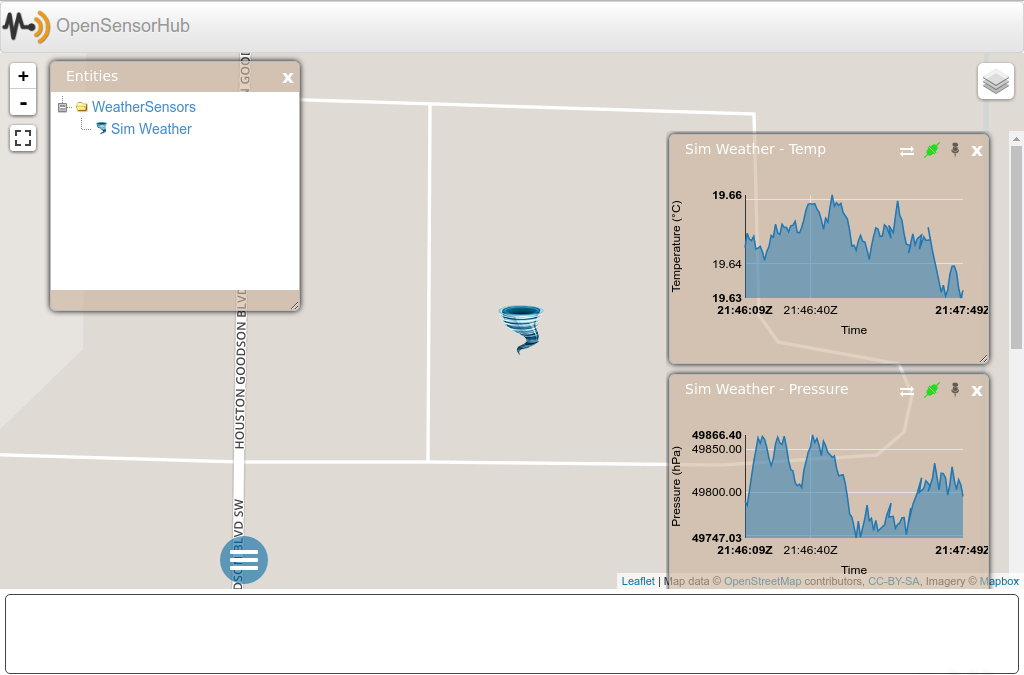Toggle the Temp panel connection plug
The height and width of the screenshot is (675, 1024).
click(x=932, y=150)
